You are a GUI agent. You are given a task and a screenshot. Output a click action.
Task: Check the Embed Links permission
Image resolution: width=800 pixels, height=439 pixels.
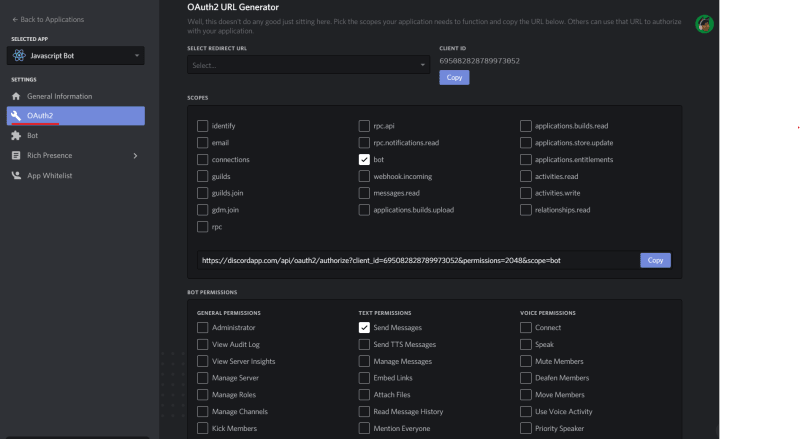click(364, 378)
